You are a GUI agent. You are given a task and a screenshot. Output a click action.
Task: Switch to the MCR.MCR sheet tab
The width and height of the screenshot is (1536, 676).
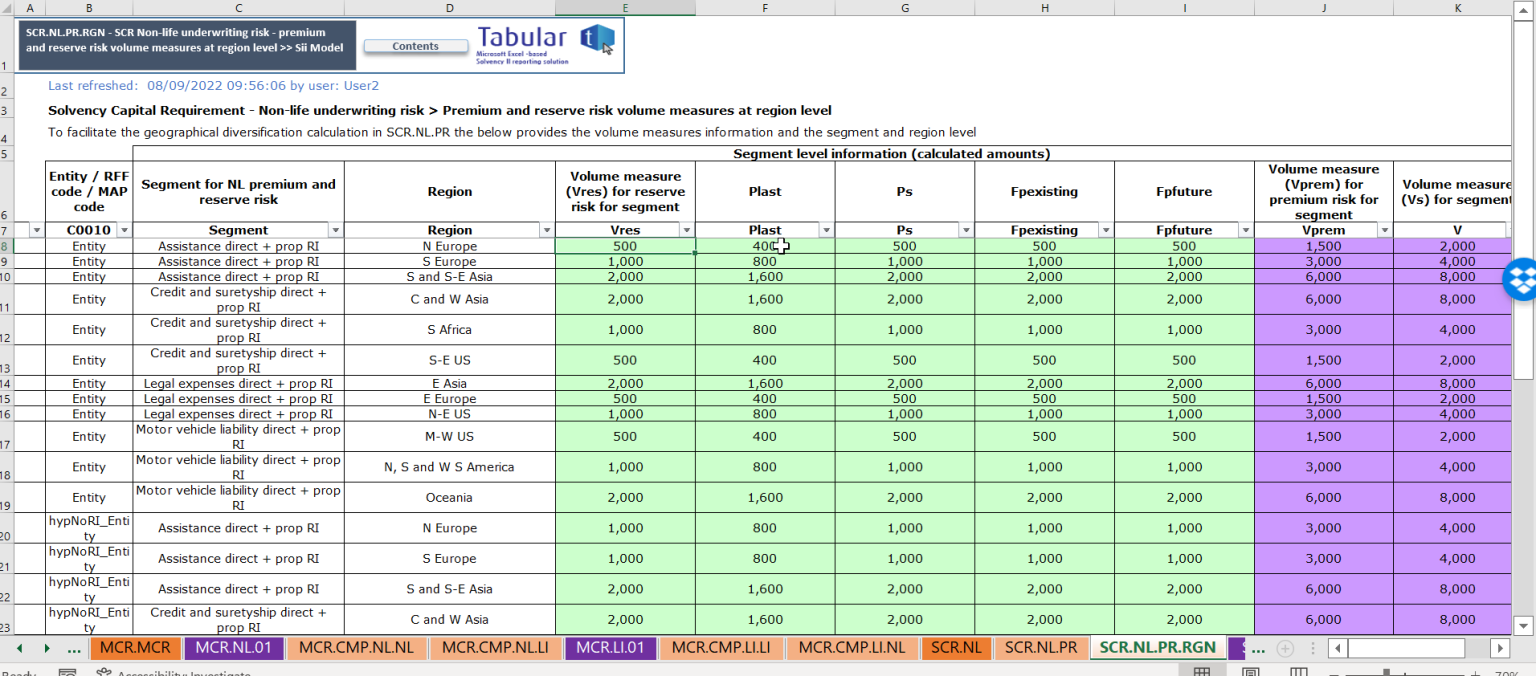click(135, 648)
